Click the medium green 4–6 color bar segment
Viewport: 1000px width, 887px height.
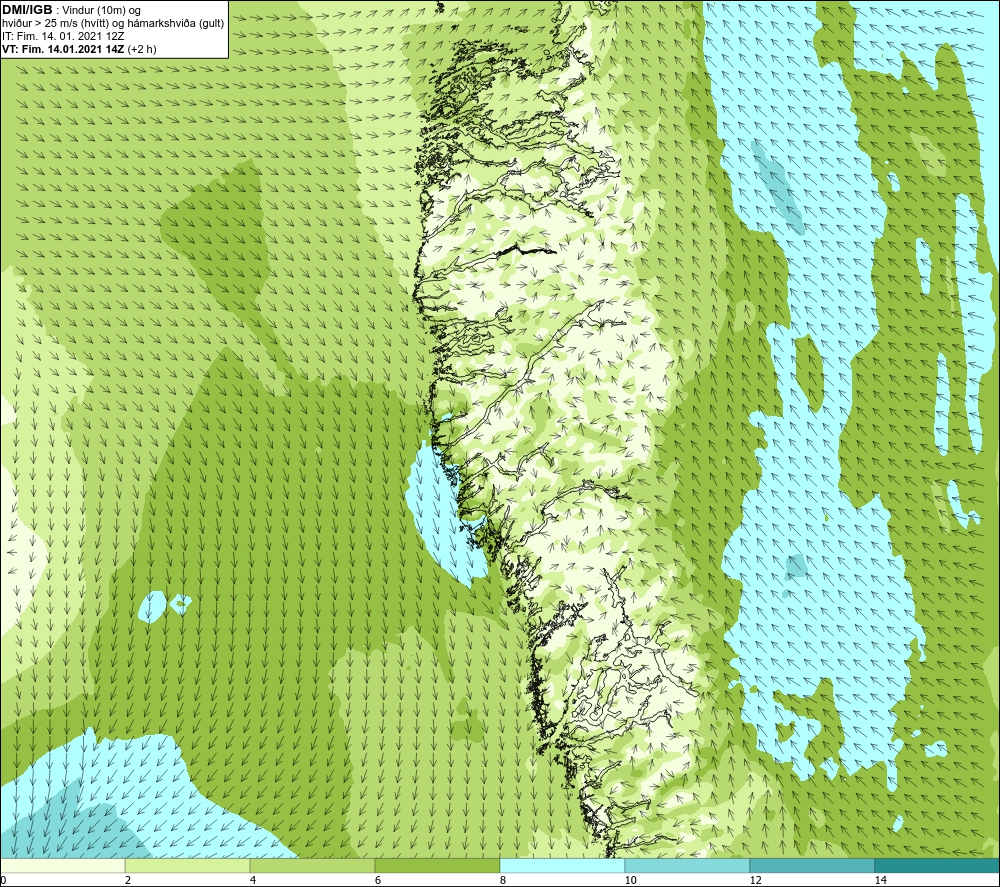(312, 866)
